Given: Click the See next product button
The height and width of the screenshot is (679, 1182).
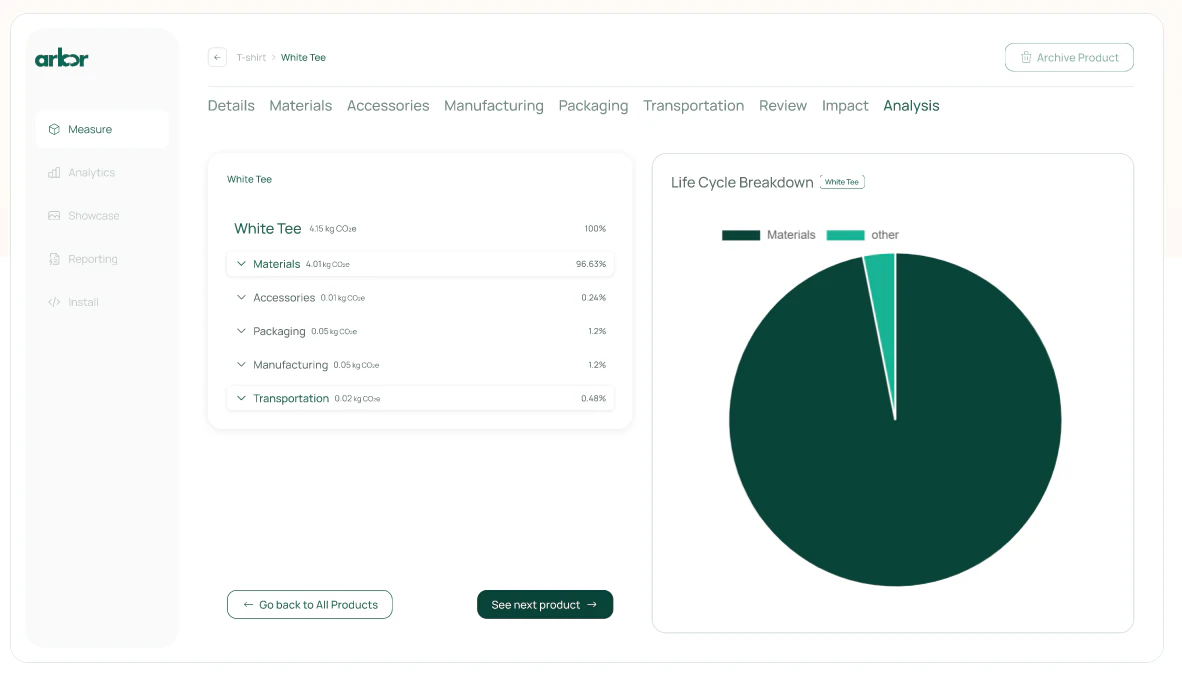Looking at the screenshot, I should (545, 605).
